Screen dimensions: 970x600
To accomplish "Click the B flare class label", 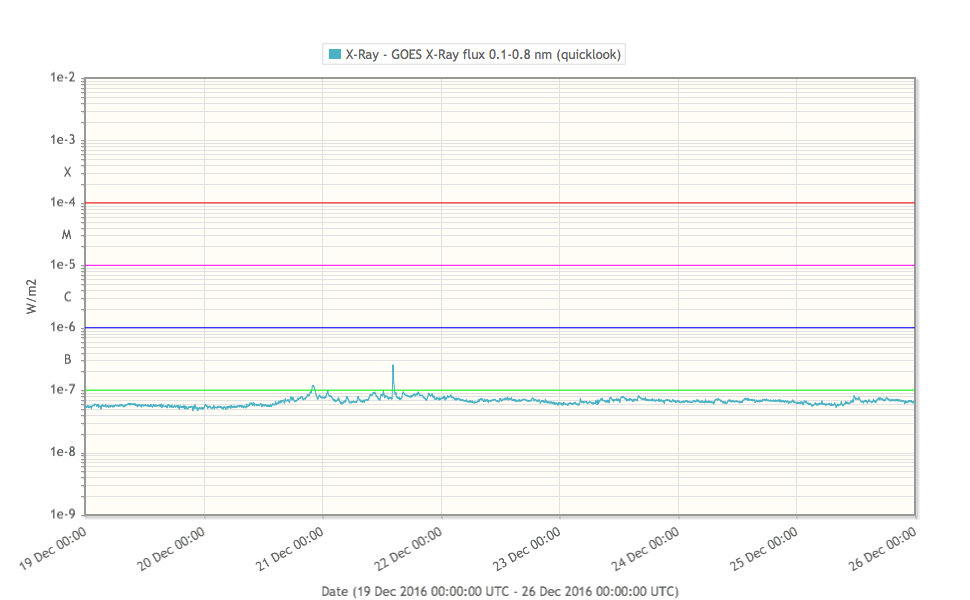I will pyautogui.click(x=67, y=360).
